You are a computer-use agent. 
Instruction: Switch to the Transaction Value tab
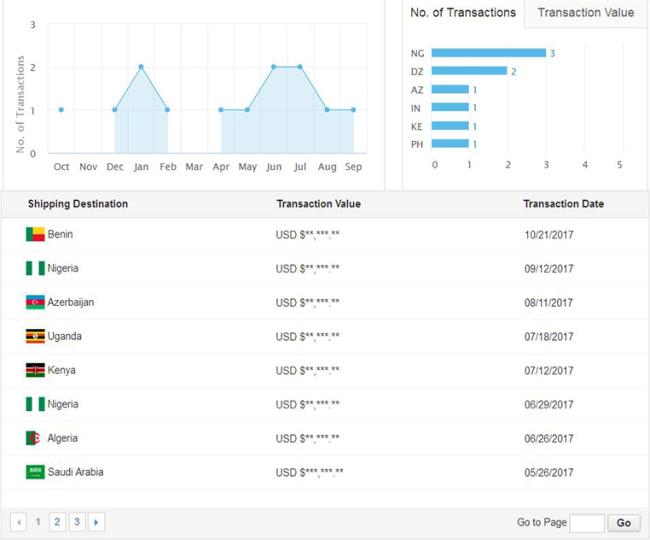(585, 13)
